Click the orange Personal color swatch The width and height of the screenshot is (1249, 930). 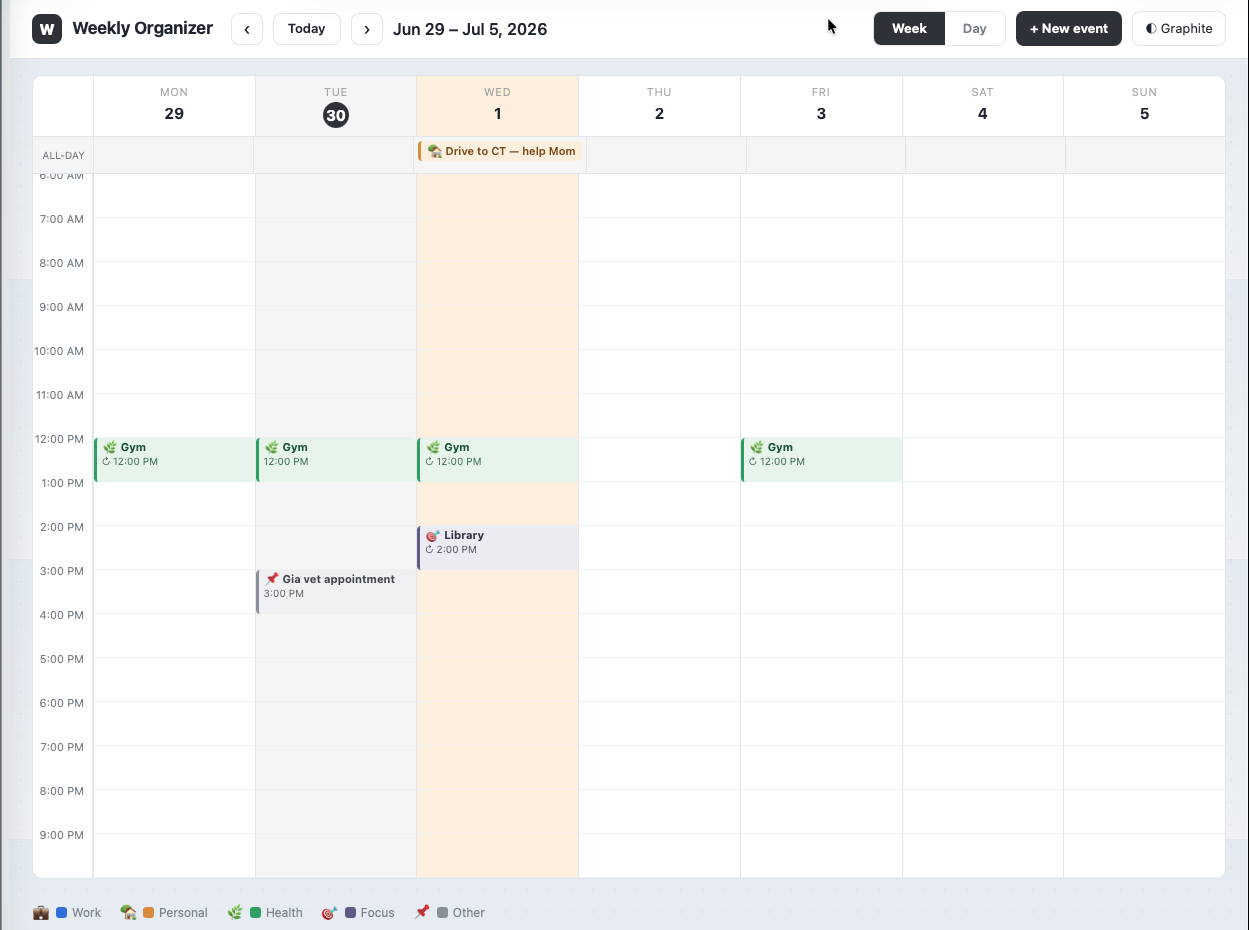(x=148, y=913)
